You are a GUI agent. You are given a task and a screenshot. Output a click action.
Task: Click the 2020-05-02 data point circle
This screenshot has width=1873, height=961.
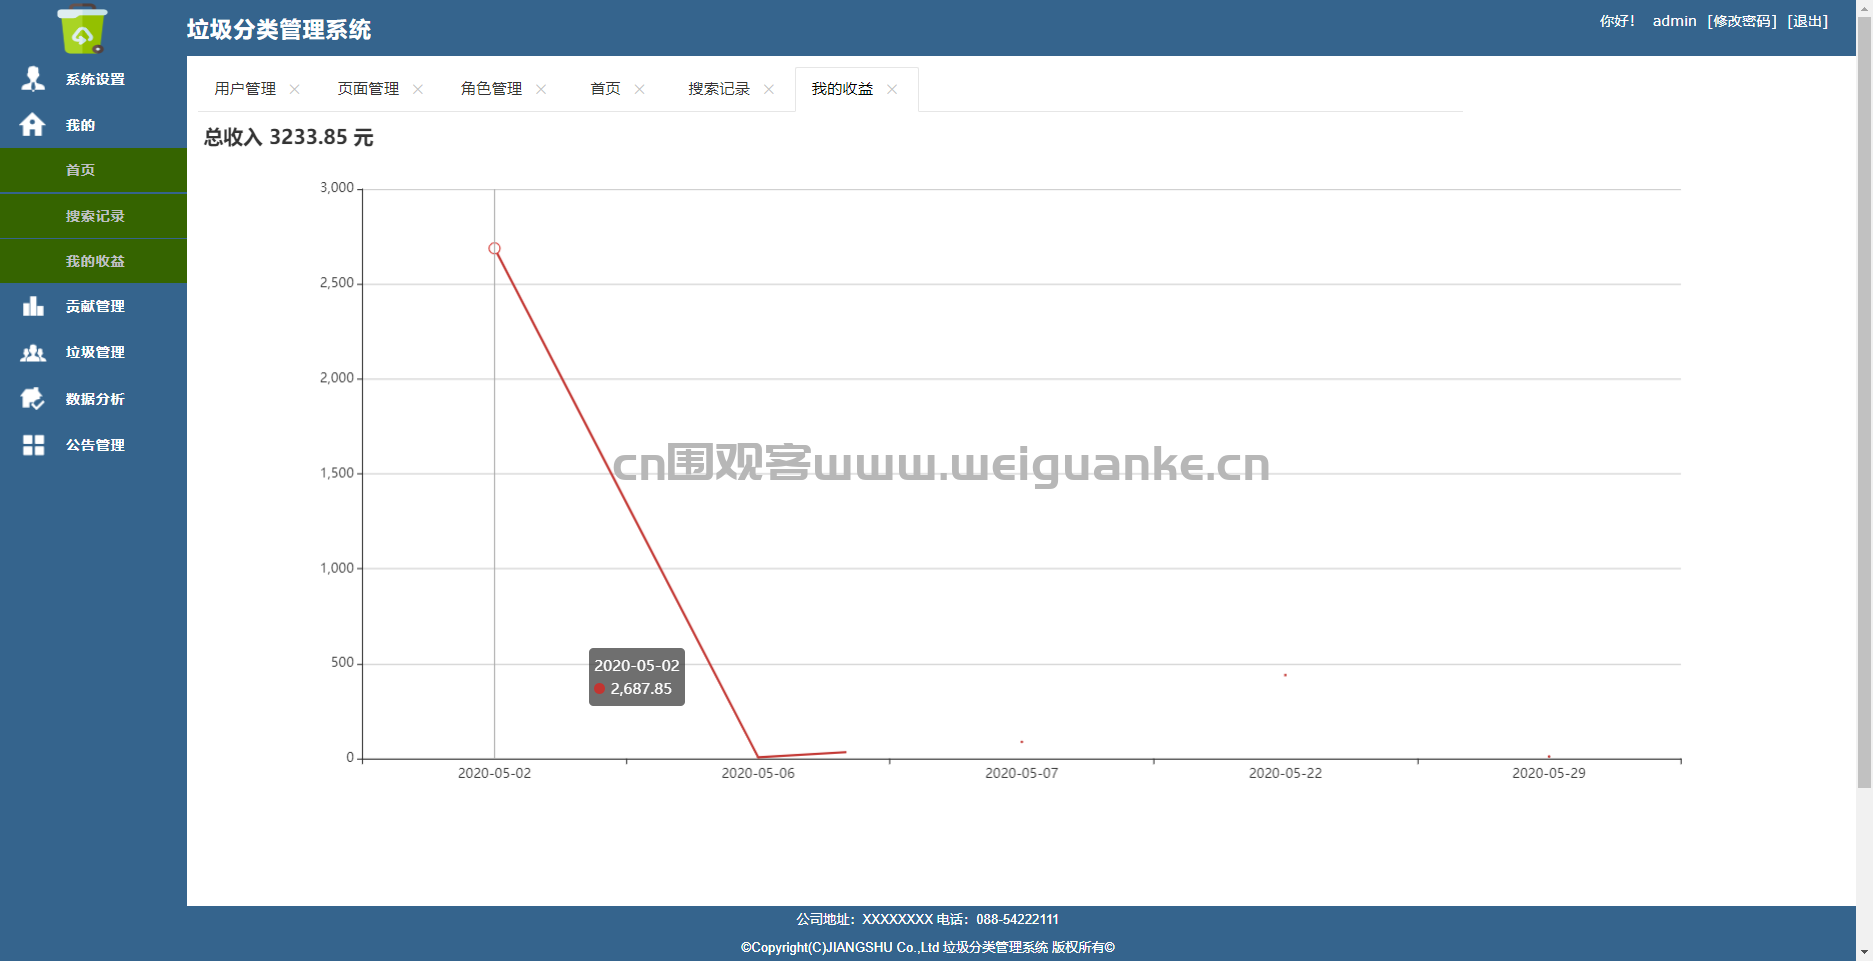pyautogui.click(x=494, y=248)
